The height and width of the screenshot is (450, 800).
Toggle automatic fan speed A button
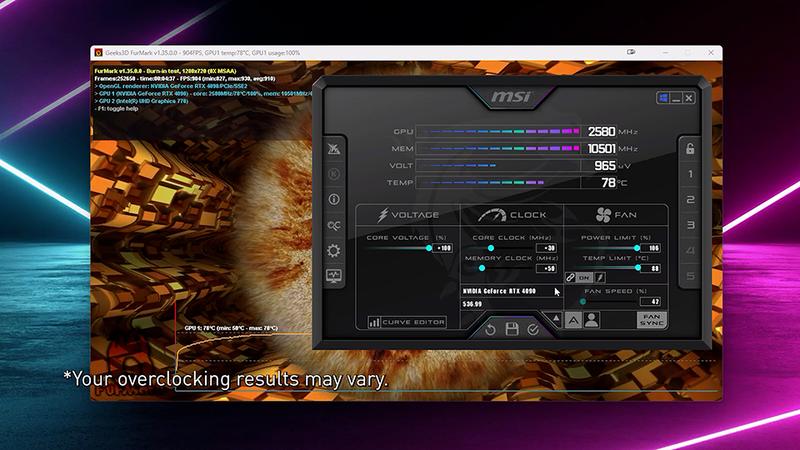pyautogui.click(x=573, y=320)
